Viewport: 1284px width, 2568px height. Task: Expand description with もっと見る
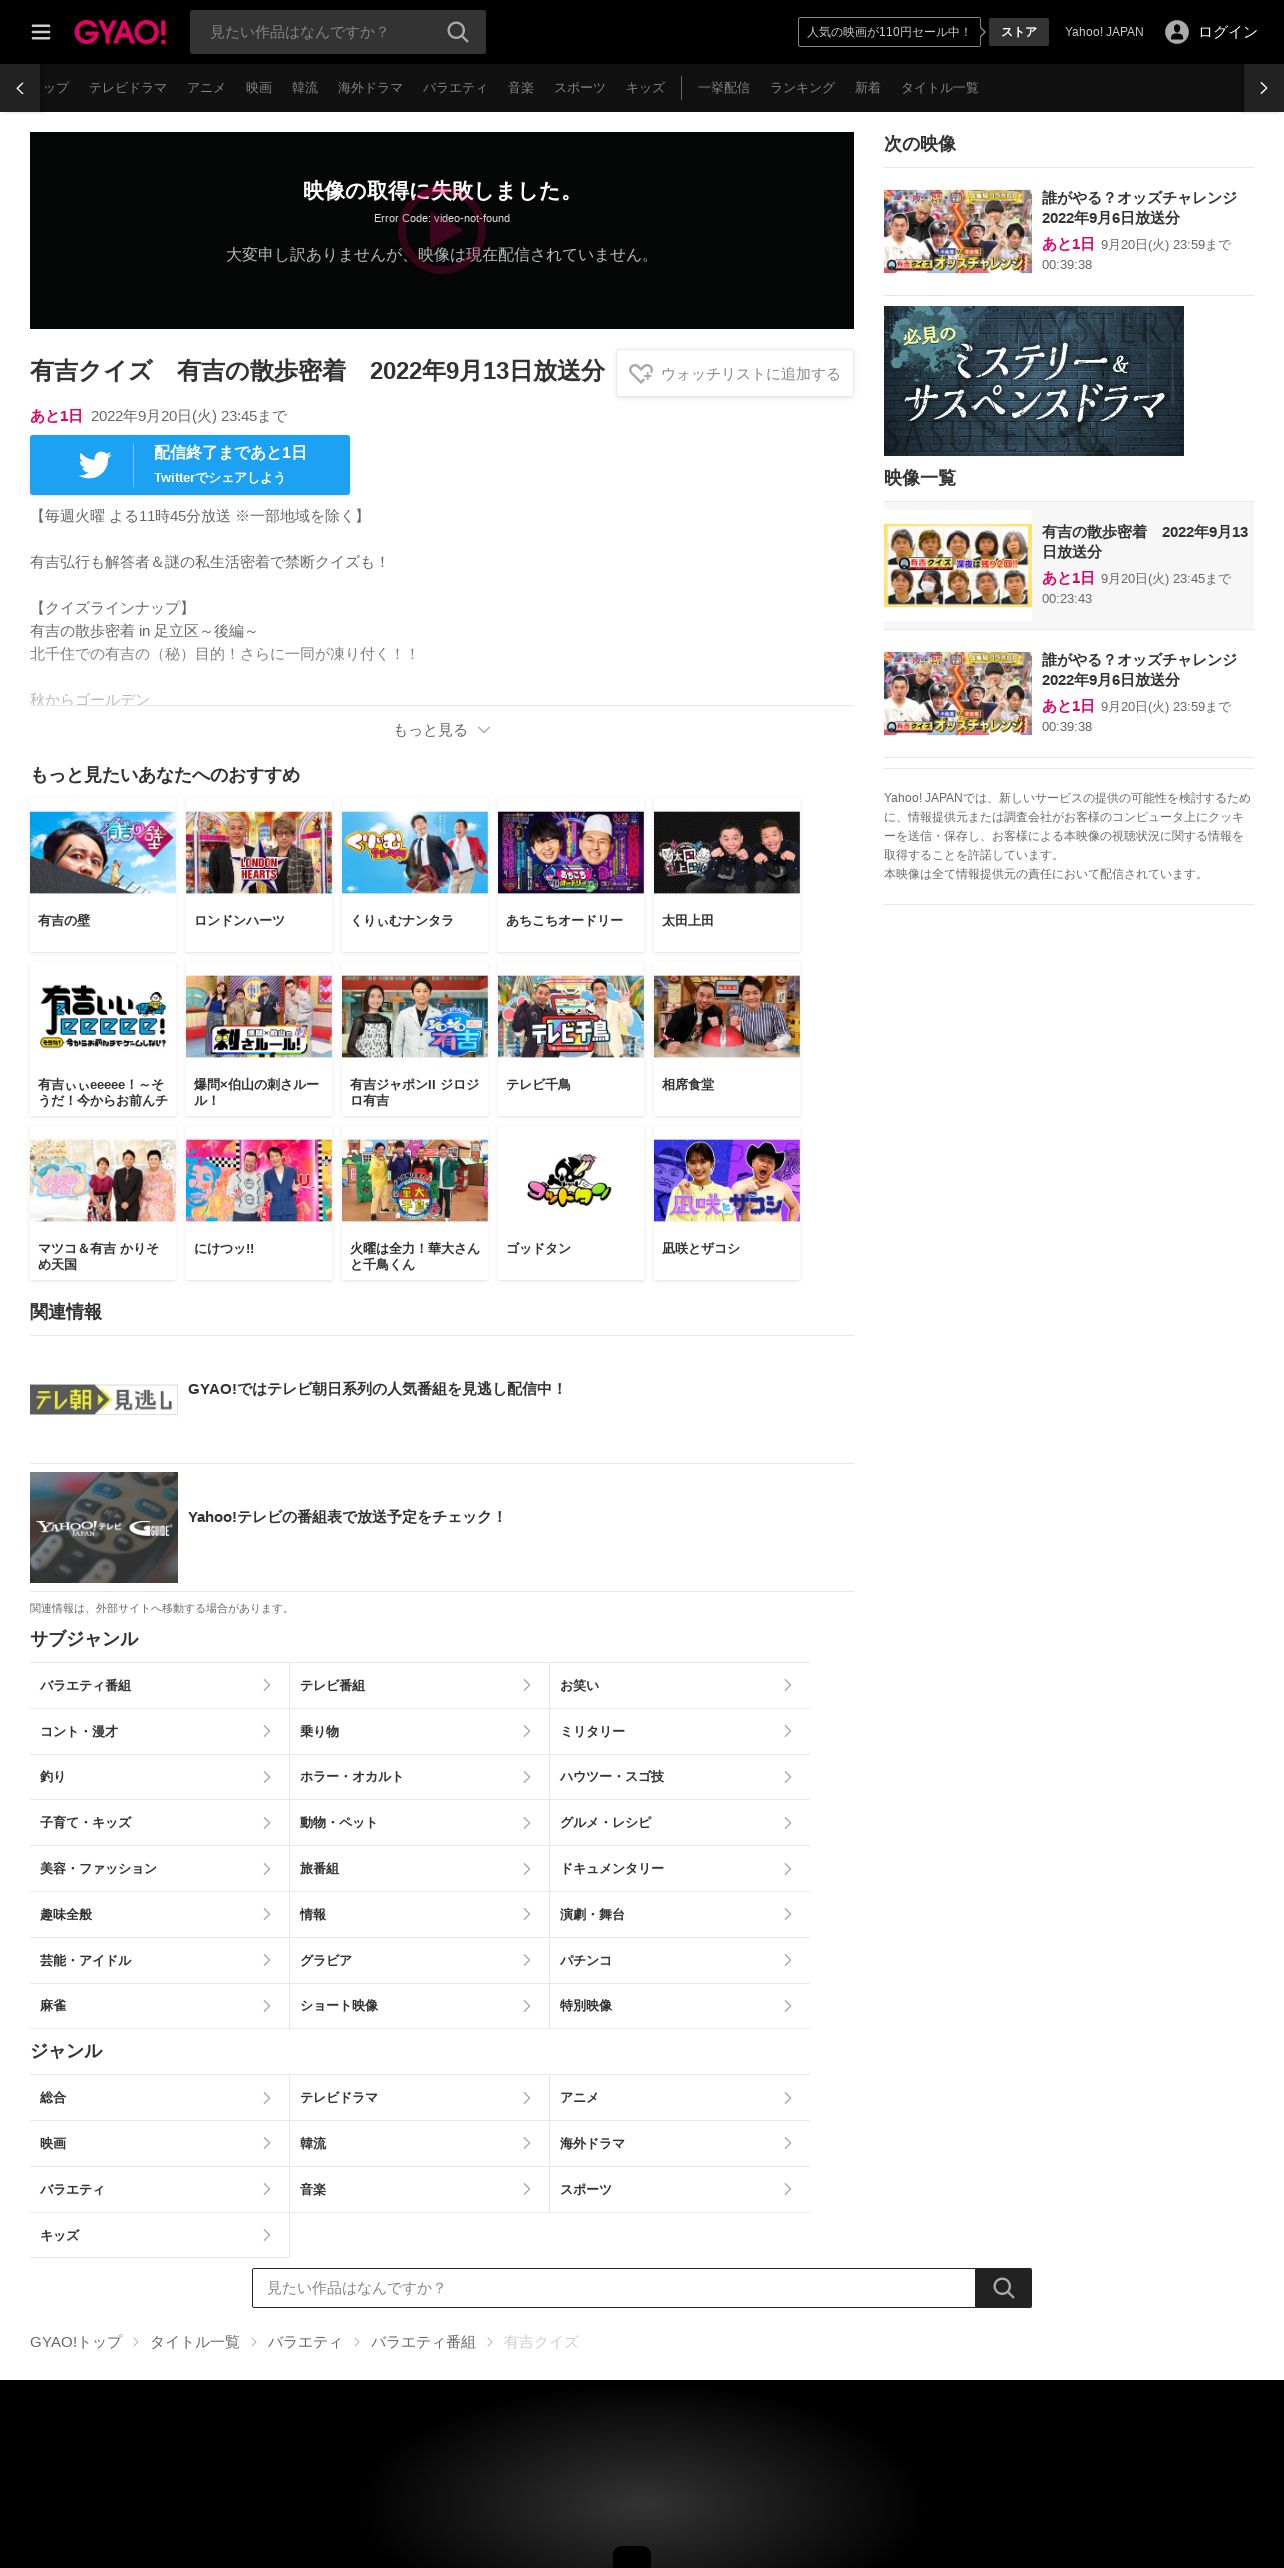pyautogui.click(x=442, y=730)
